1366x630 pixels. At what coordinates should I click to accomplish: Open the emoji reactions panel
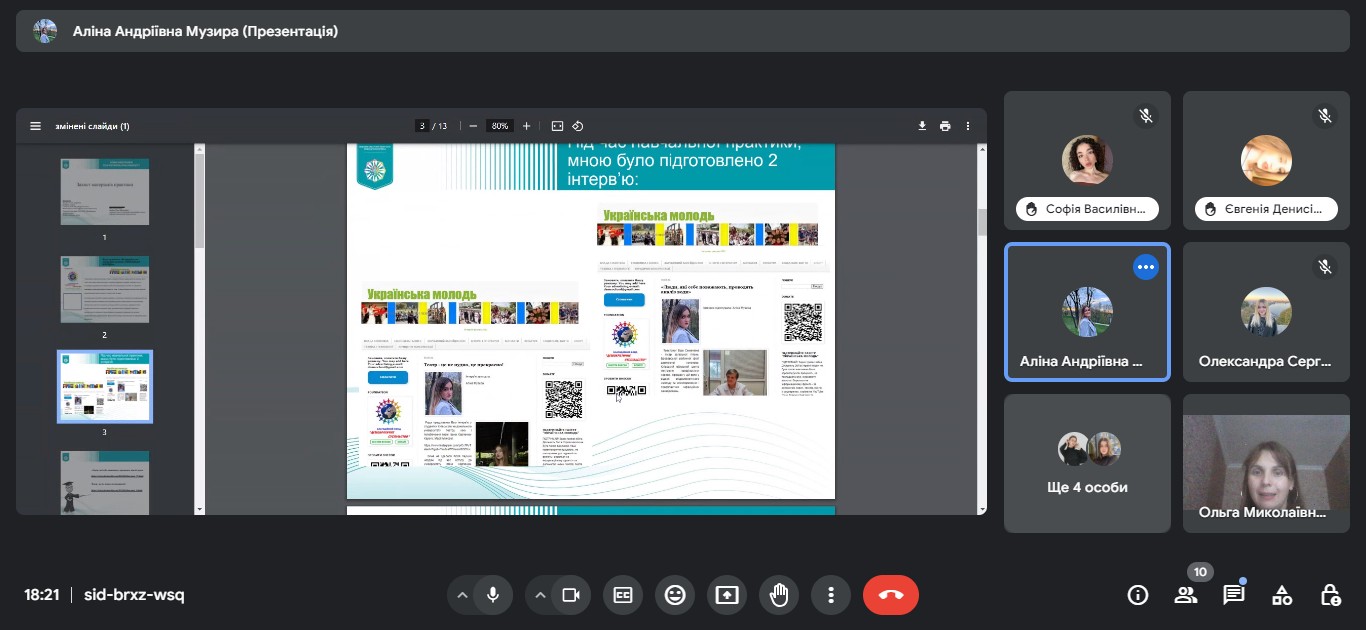click(675, 595)
